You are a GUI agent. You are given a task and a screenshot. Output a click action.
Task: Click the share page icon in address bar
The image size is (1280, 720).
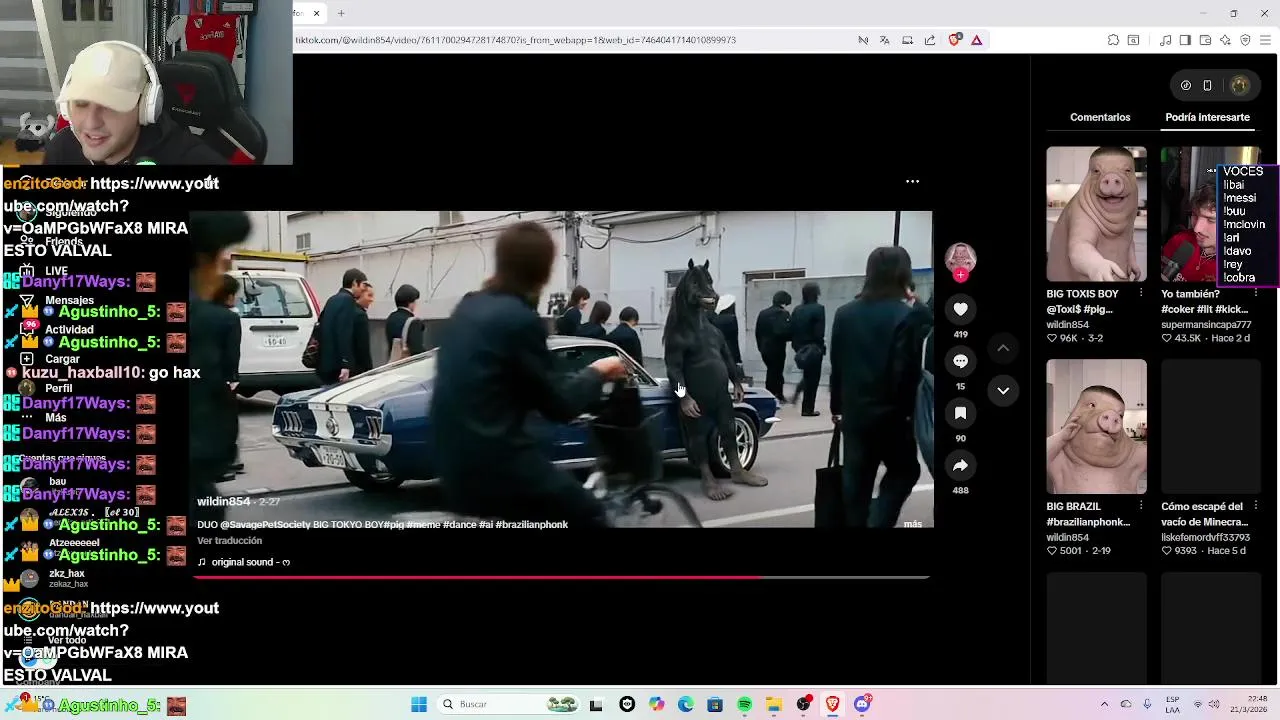click(x=930, y=40)
